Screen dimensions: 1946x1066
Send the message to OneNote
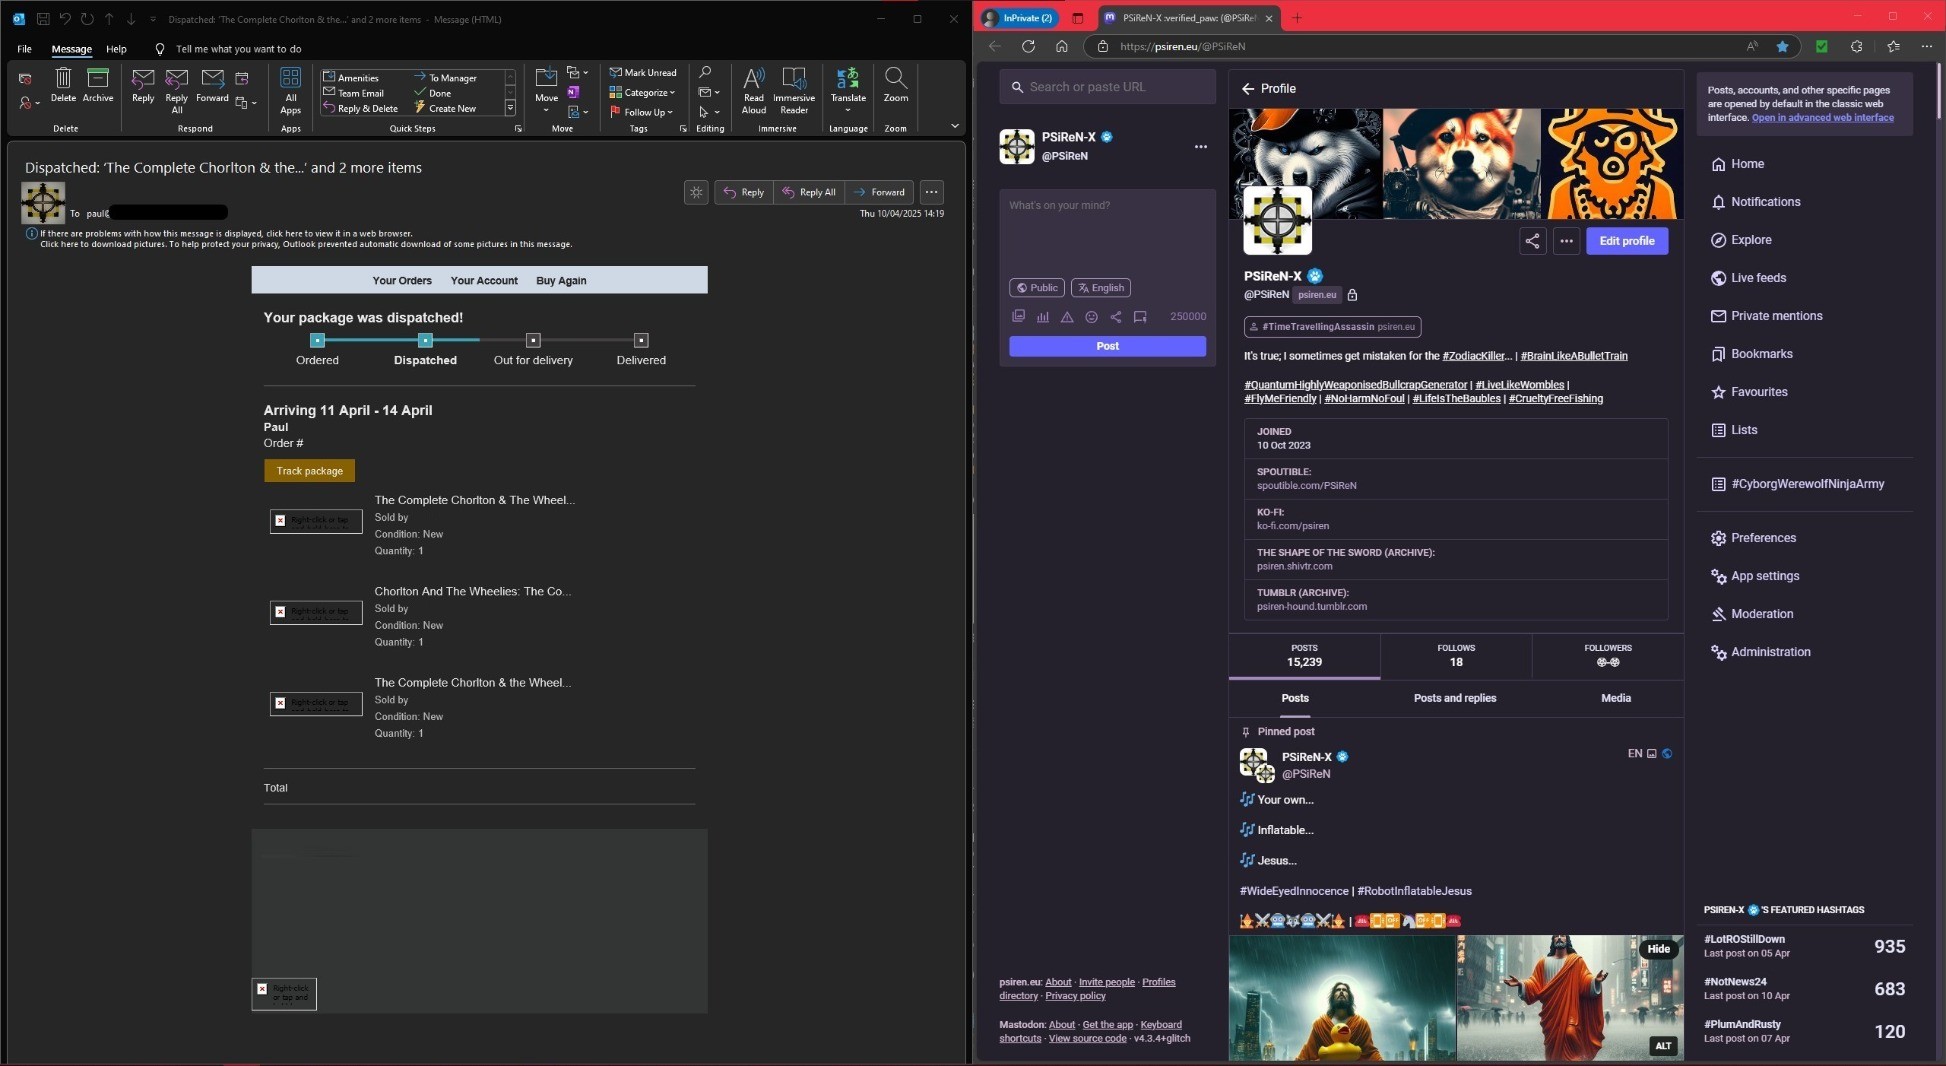(x=574, y=92)
